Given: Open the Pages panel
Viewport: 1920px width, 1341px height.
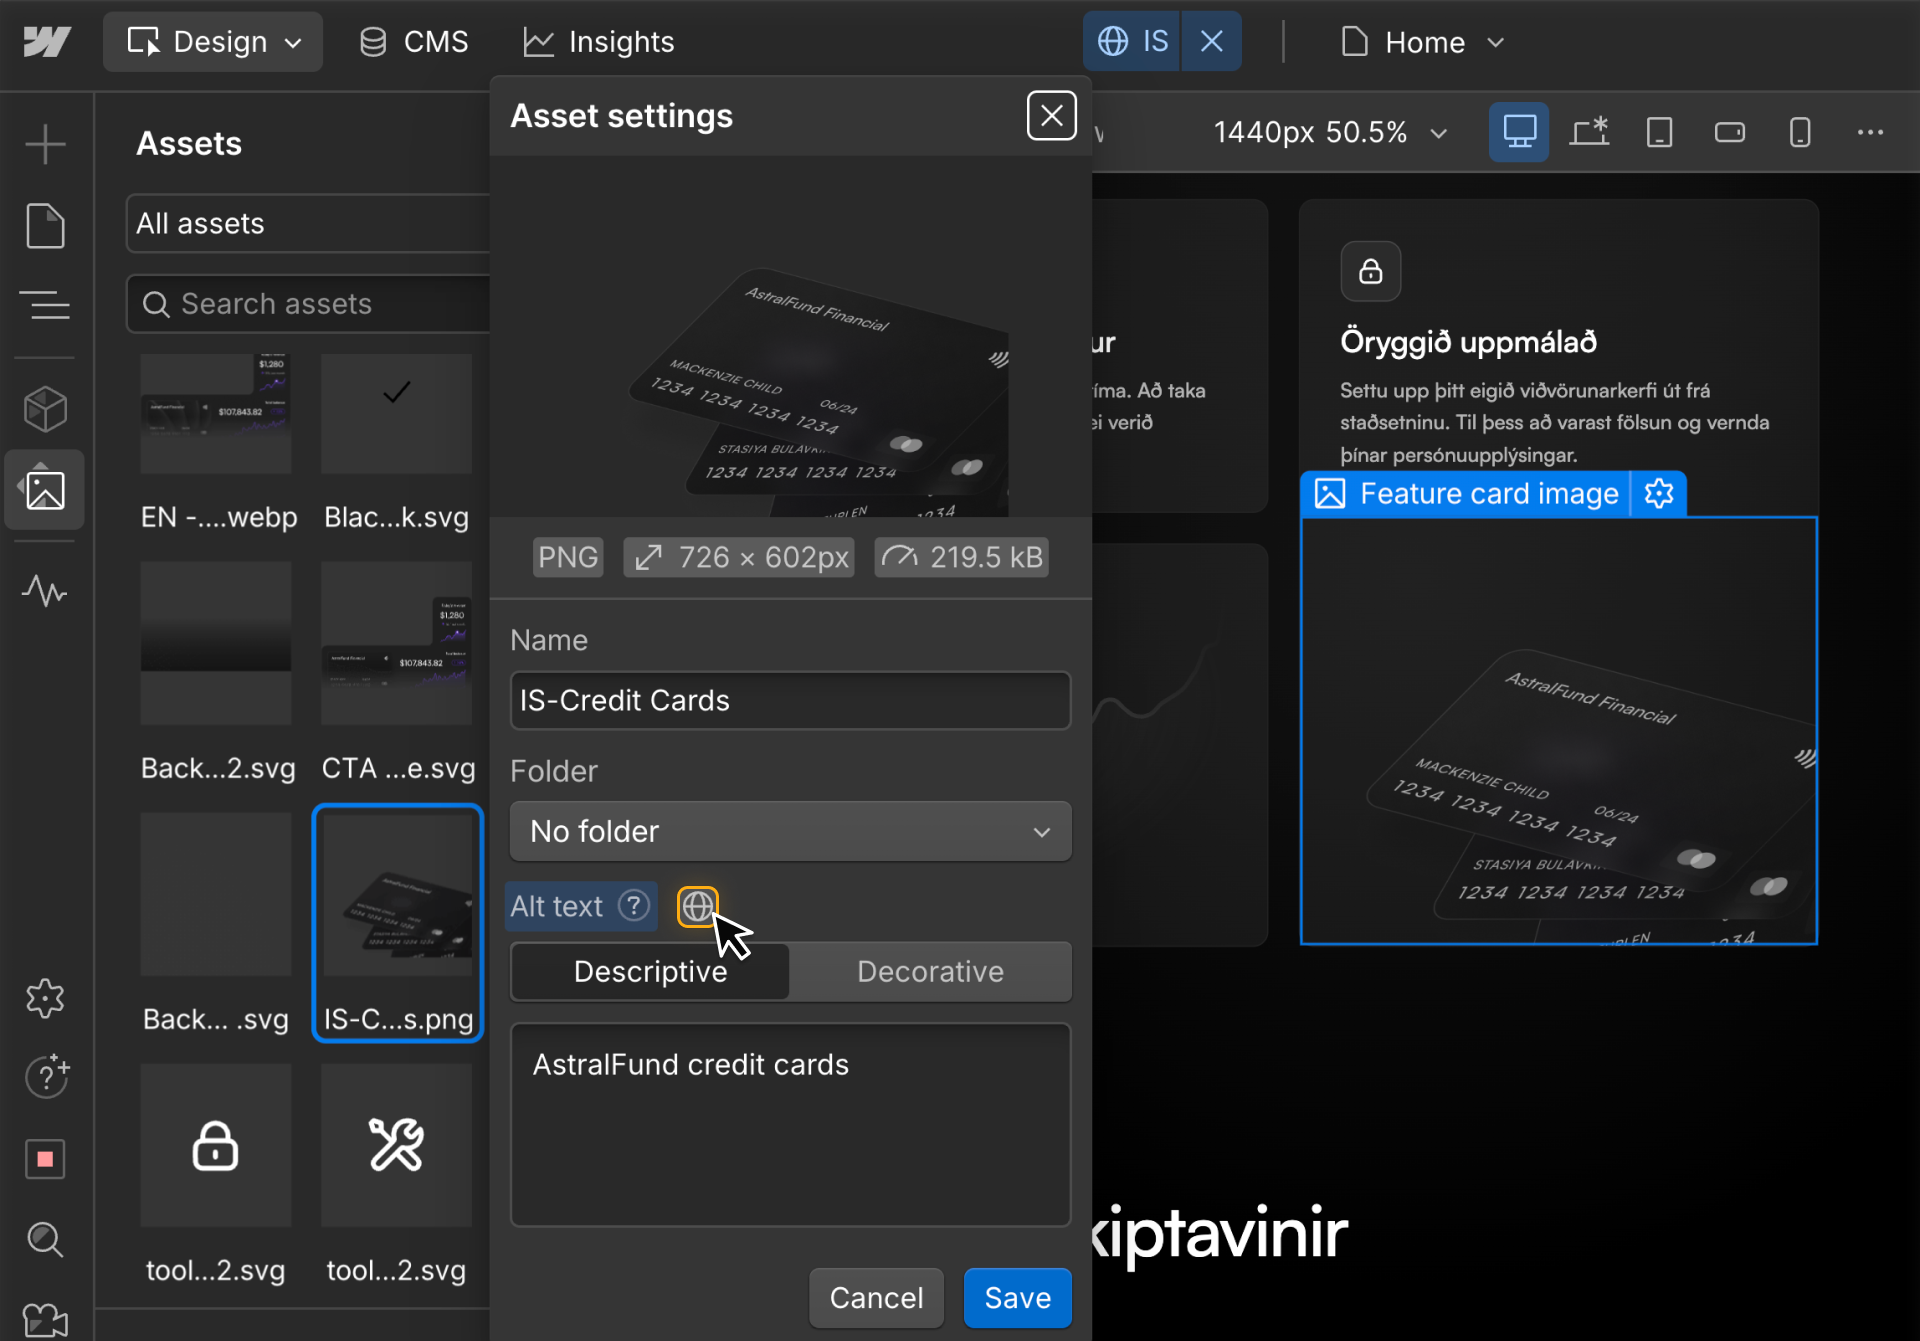Looking at the screenshot, I should [x=45, y=226].
